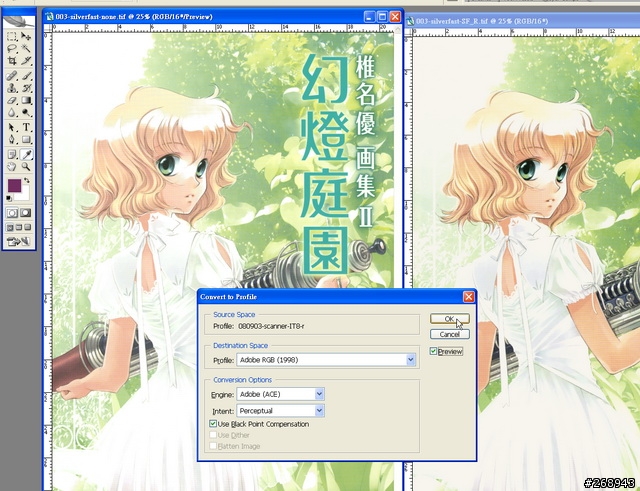This screenshot has width=640, height=491.
Task: Click the Conversion Options group label
Action: point(242,380)
